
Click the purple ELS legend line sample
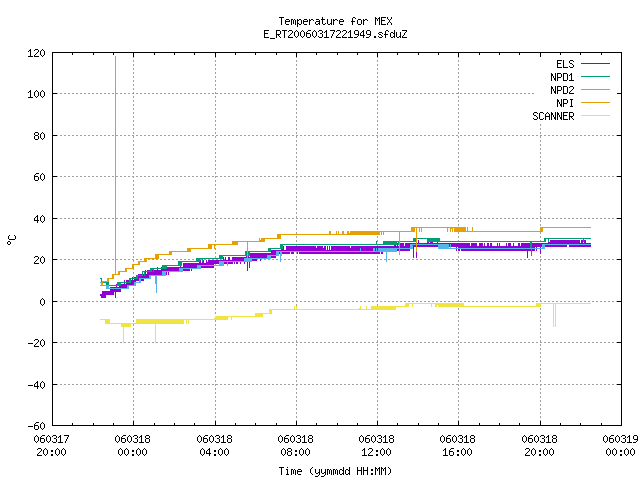pos(595,64)
